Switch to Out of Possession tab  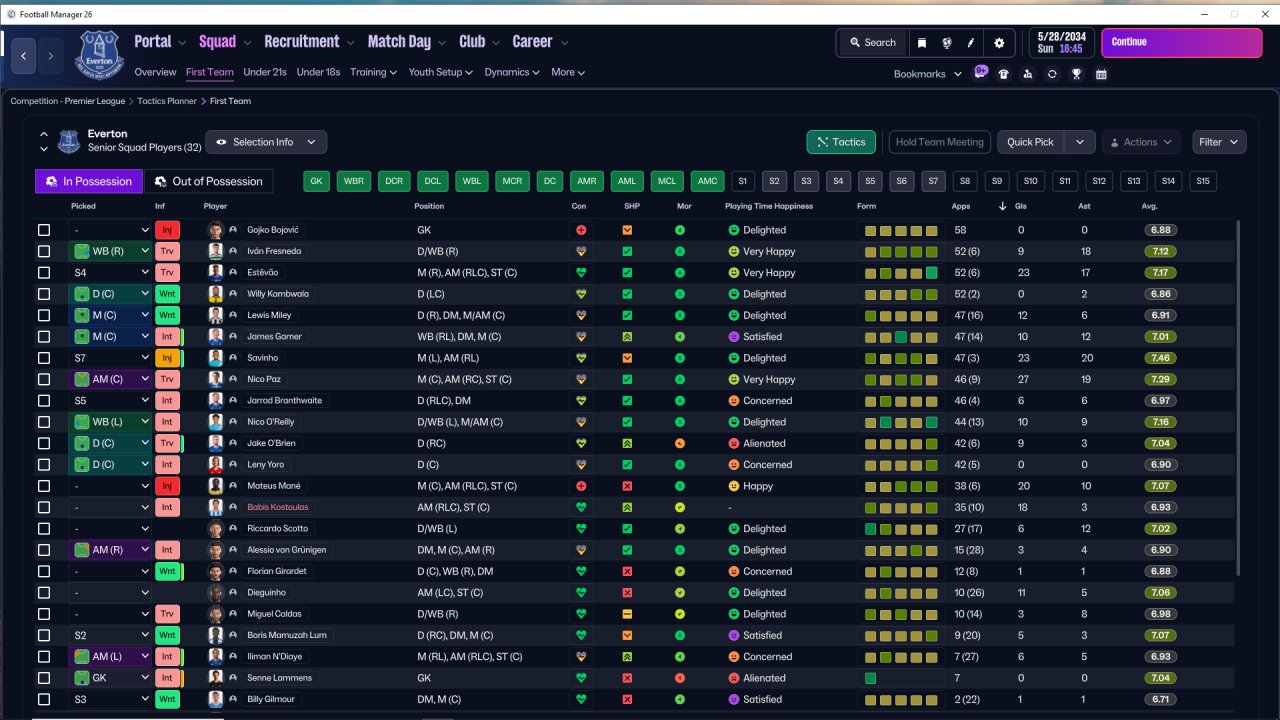click(x=208, y=181)
